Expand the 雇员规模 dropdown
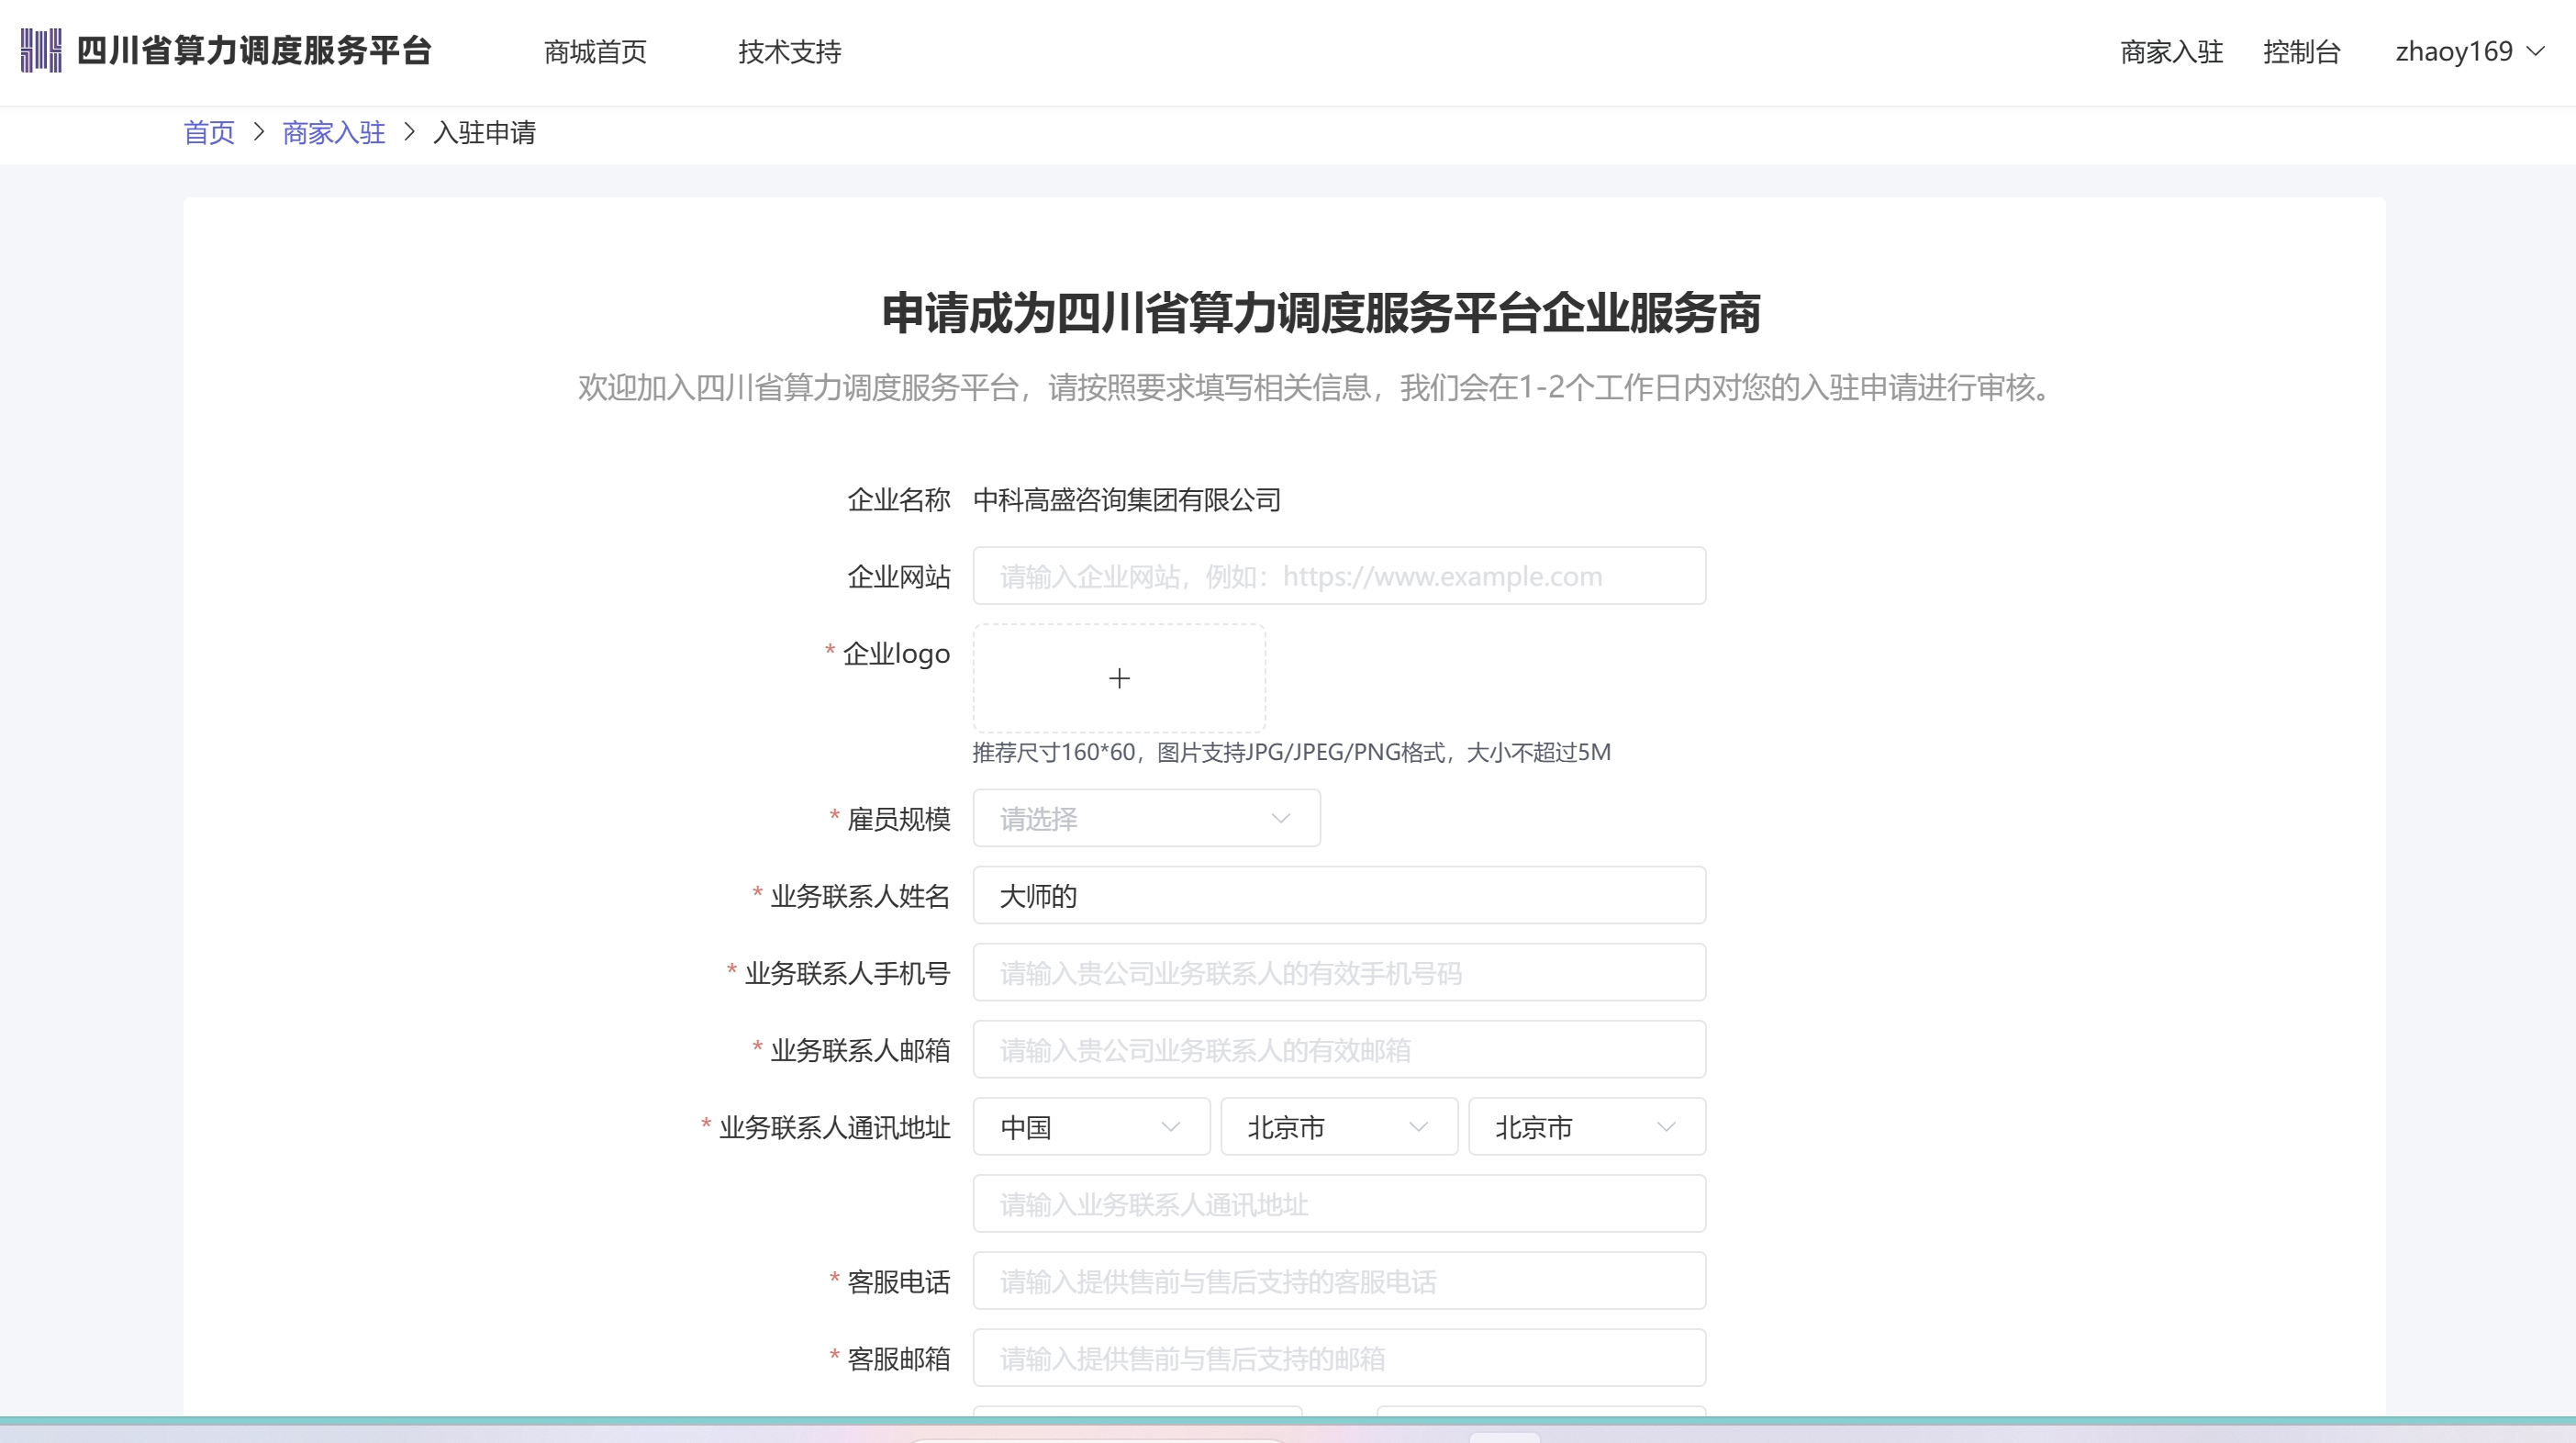Screen dimensions: 2576x1443 [1146, 819]
